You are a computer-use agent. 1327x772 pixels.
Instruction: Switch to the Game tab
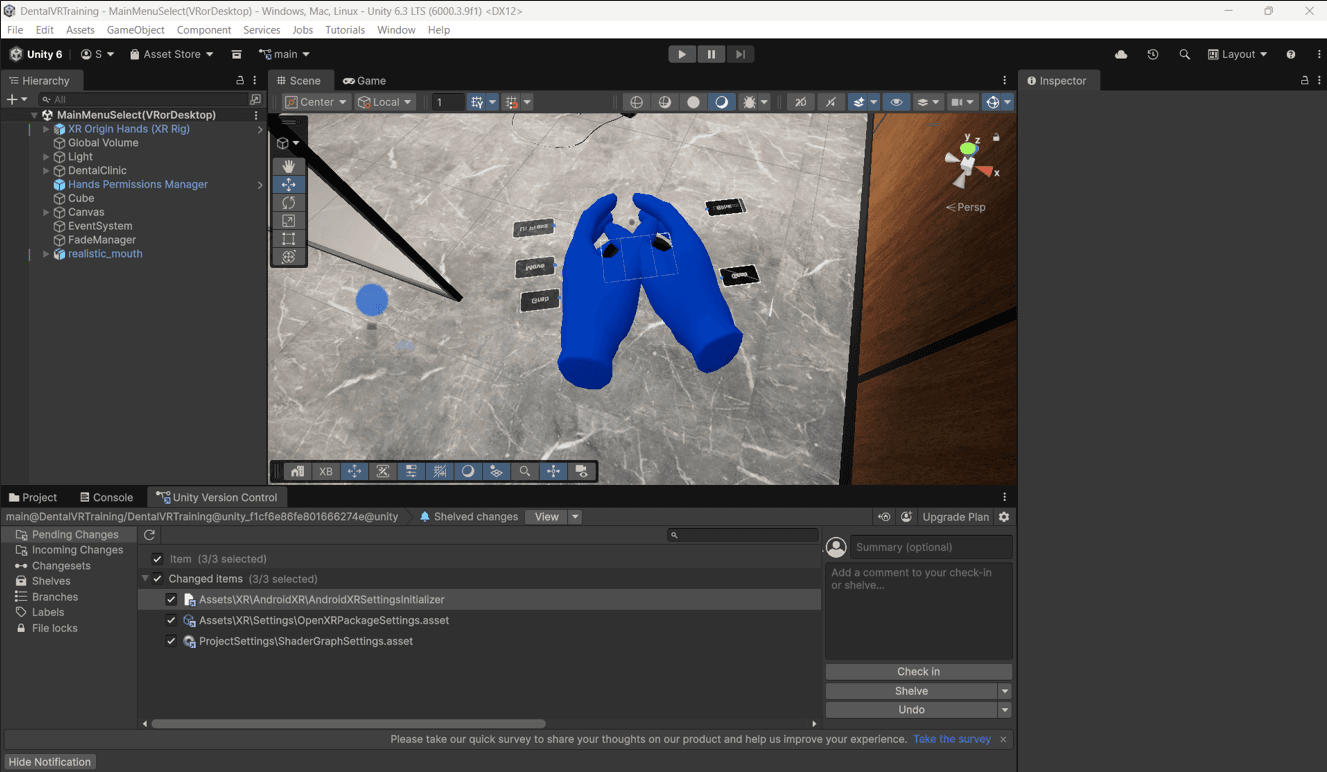coord(365,81)
